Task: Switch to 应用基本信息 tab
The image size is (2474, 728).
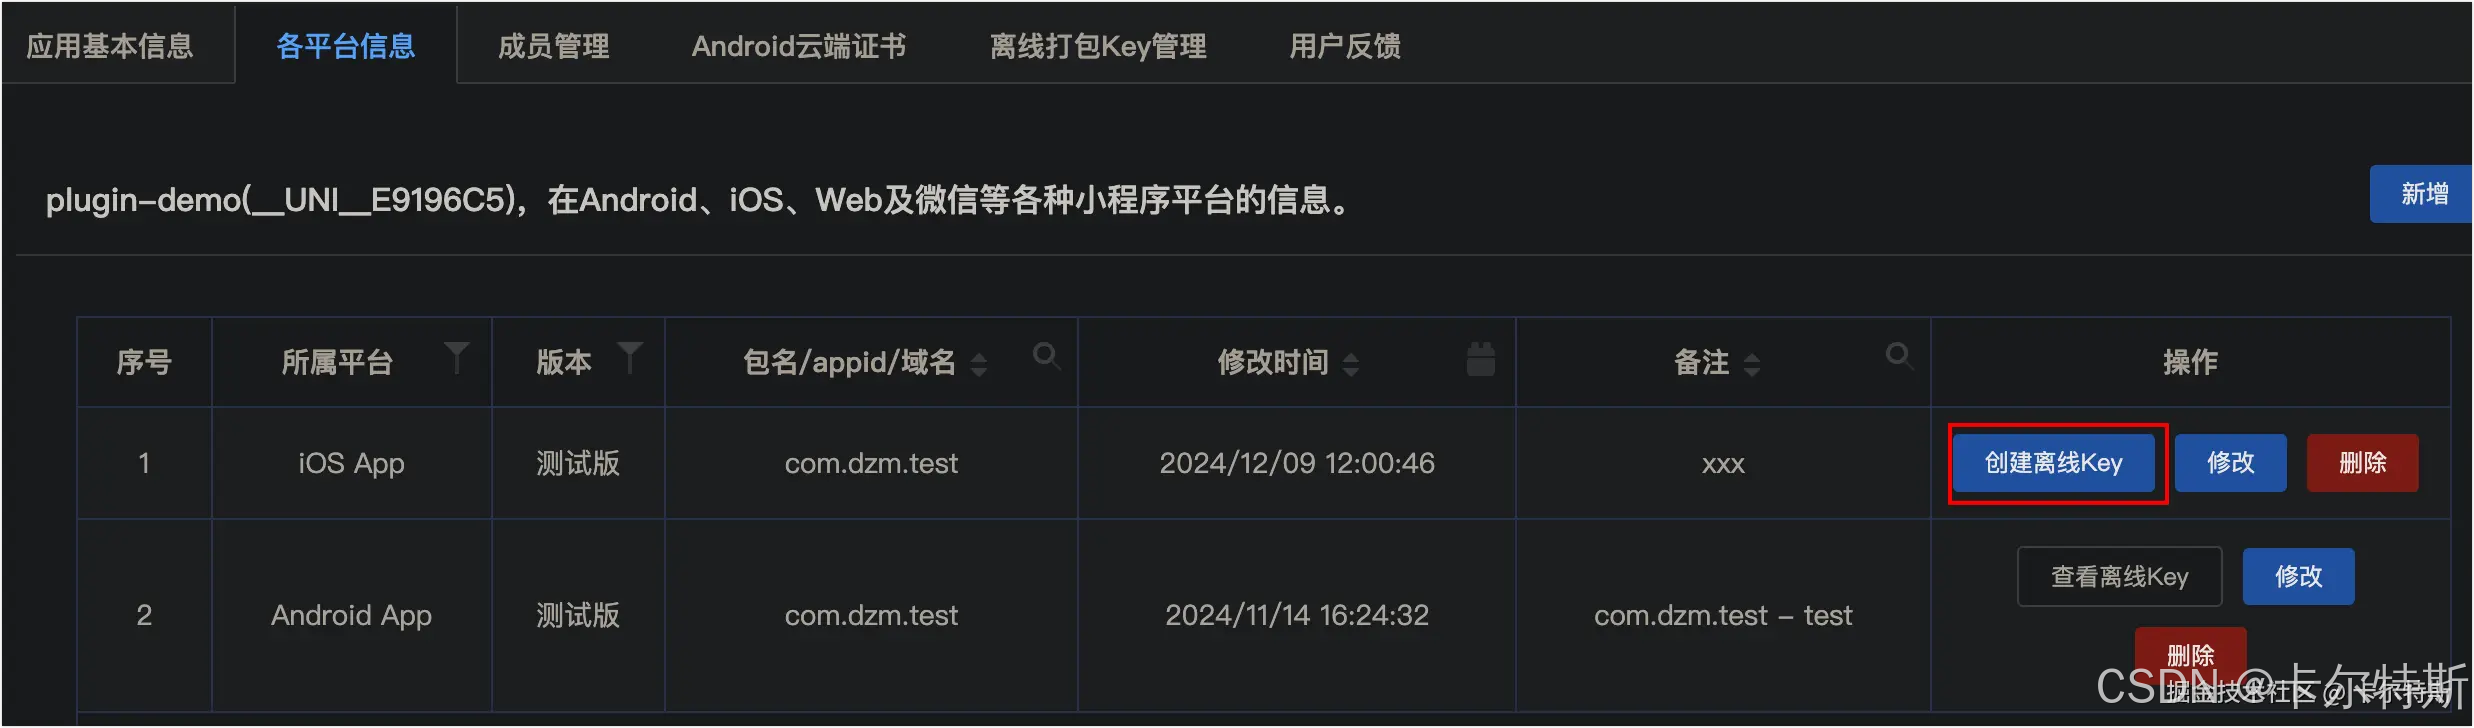Action: tap(110, 46)
